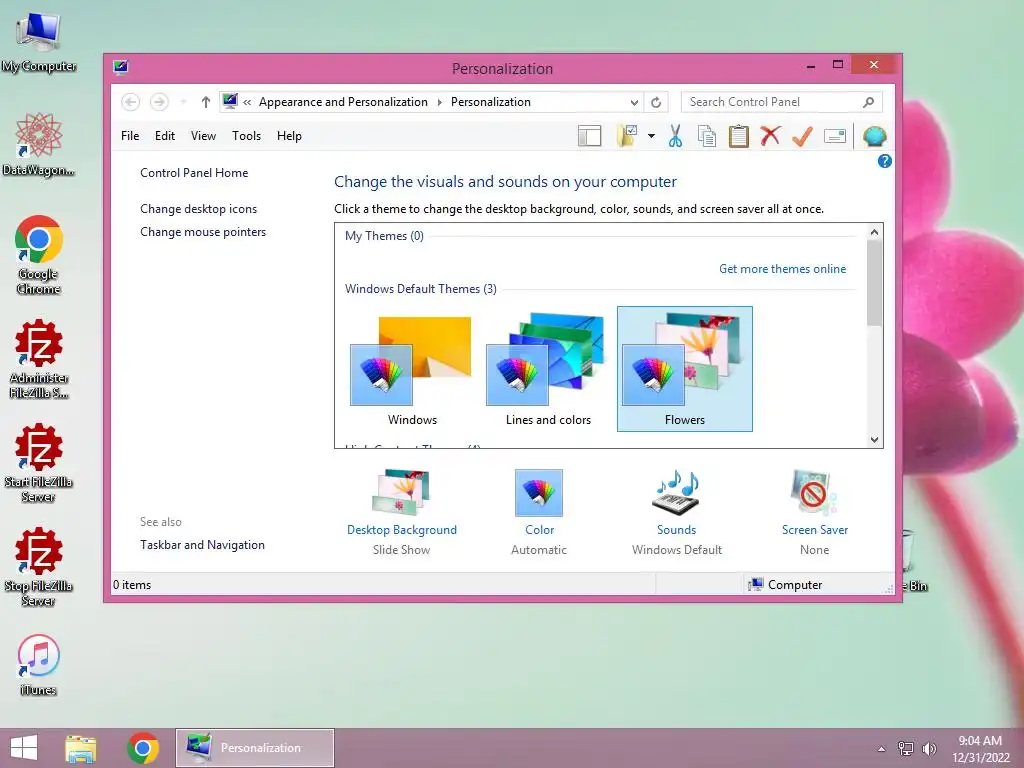Screen dimensions: 1024x768
Task: Open recent locations dropdown arrow
Action: (x=184, y=102)
